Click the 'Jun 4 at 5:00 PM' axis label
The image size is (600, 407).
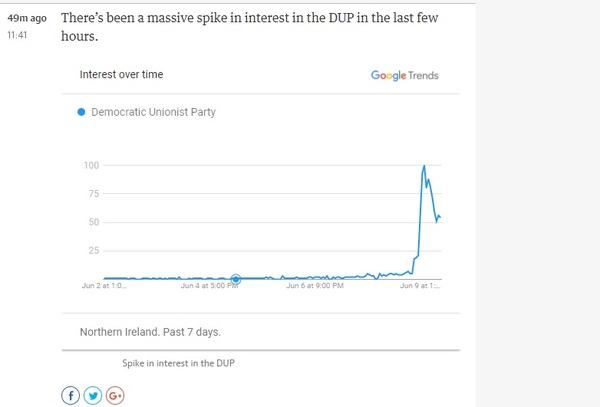209,286
